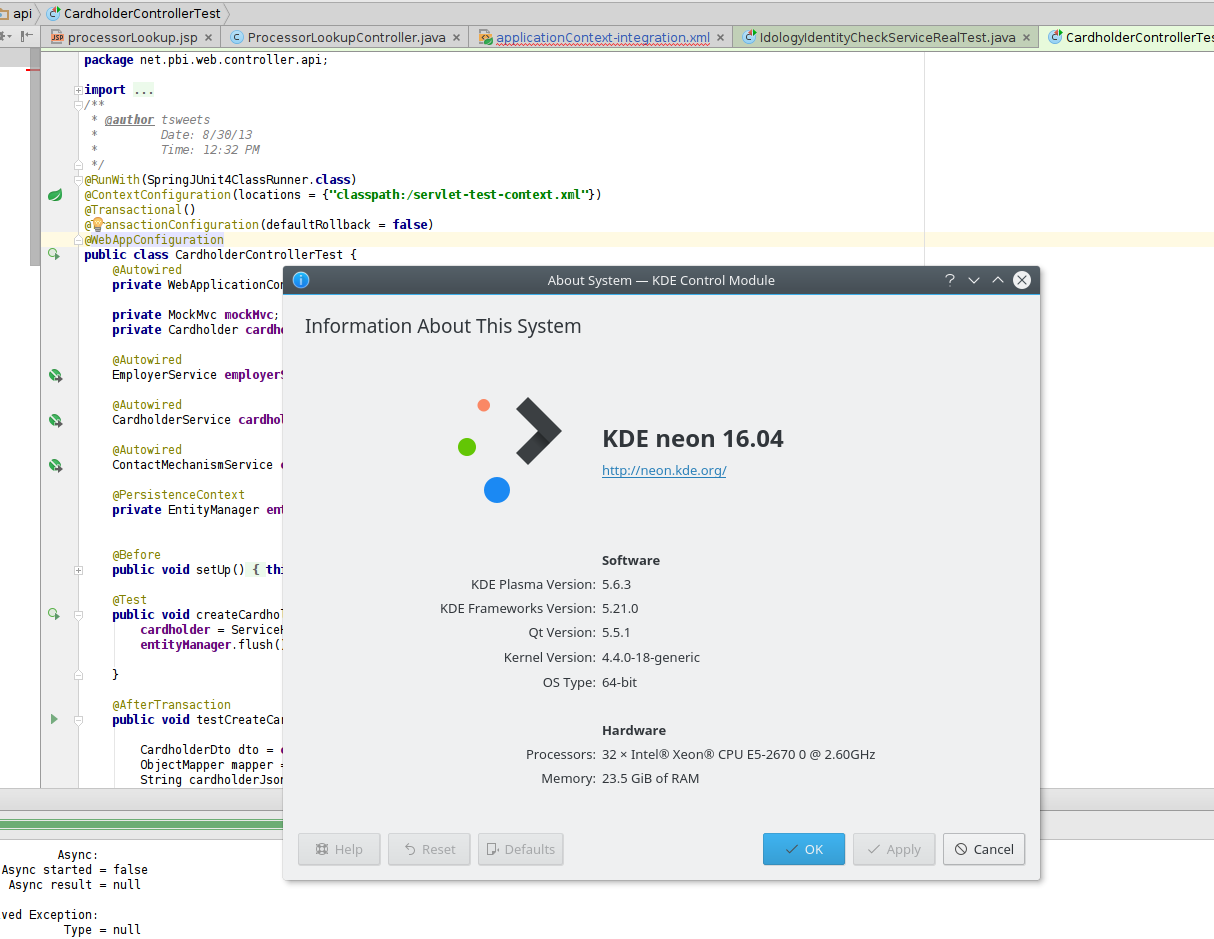The height and width of the screenshot is (939, 1214).
Task: Click the autowired bean icon beside EmployerService
Action: (x=55, y=375)
